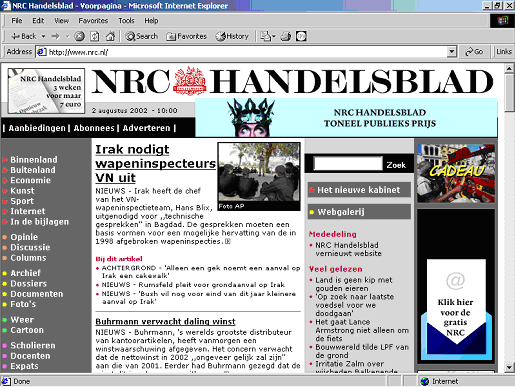
Task: Click the Zoek search button
Action: pos(396,165)
